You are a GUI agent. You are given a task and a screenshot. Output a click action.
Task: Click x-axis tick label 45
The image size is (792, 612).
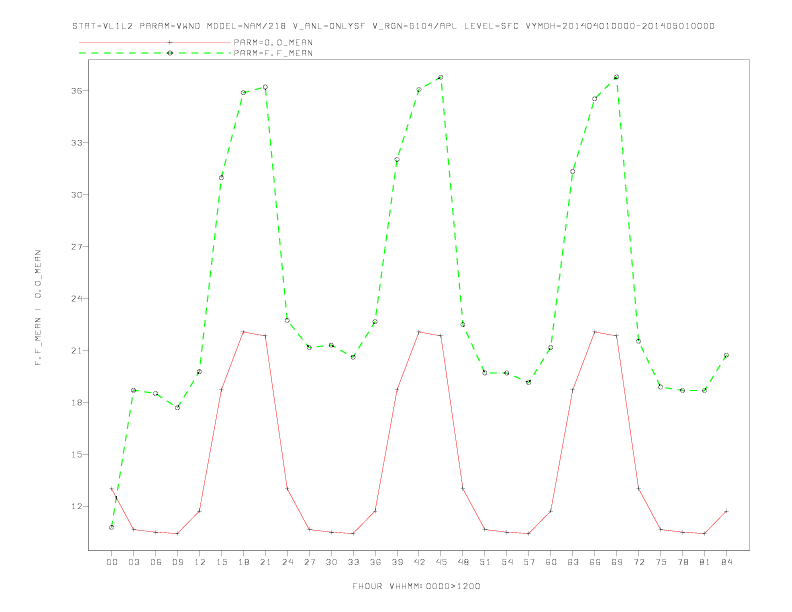click(x=441, y=562)
